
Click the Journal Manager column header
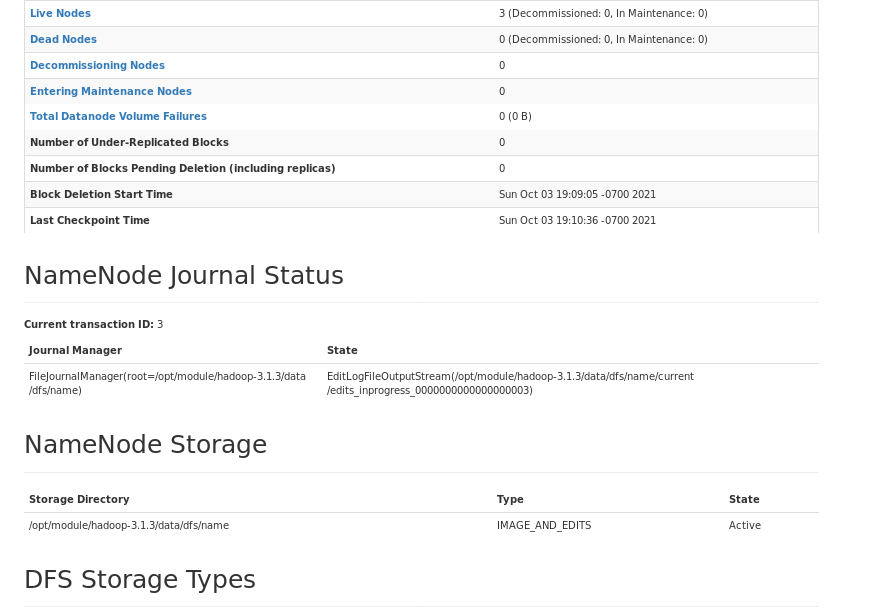coord(75,350)
